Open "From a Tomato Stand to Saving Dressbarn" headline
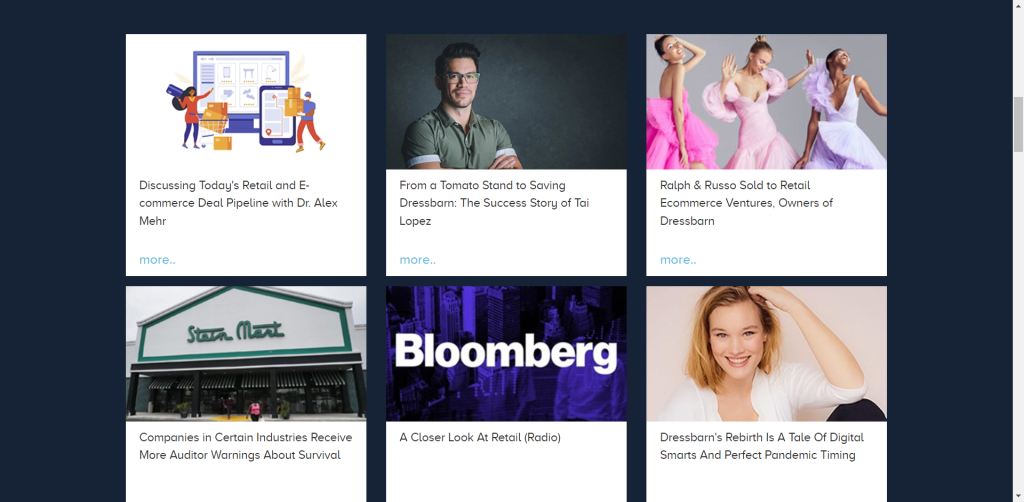This screenshot has width=1024, height=502. coord(495,203)
